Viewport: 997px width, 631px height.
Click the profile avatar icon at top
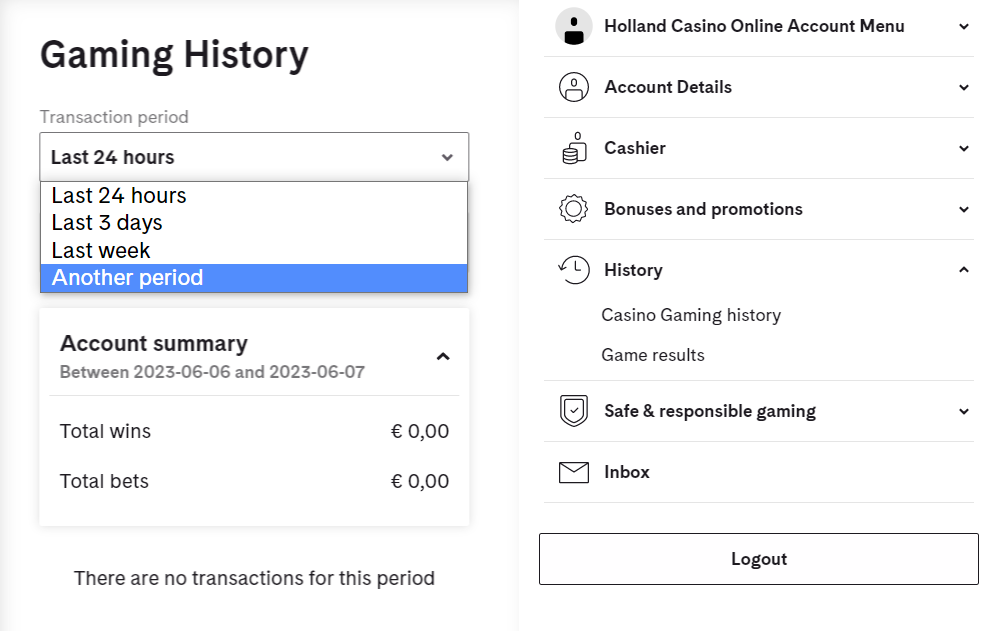pos(574,26)
